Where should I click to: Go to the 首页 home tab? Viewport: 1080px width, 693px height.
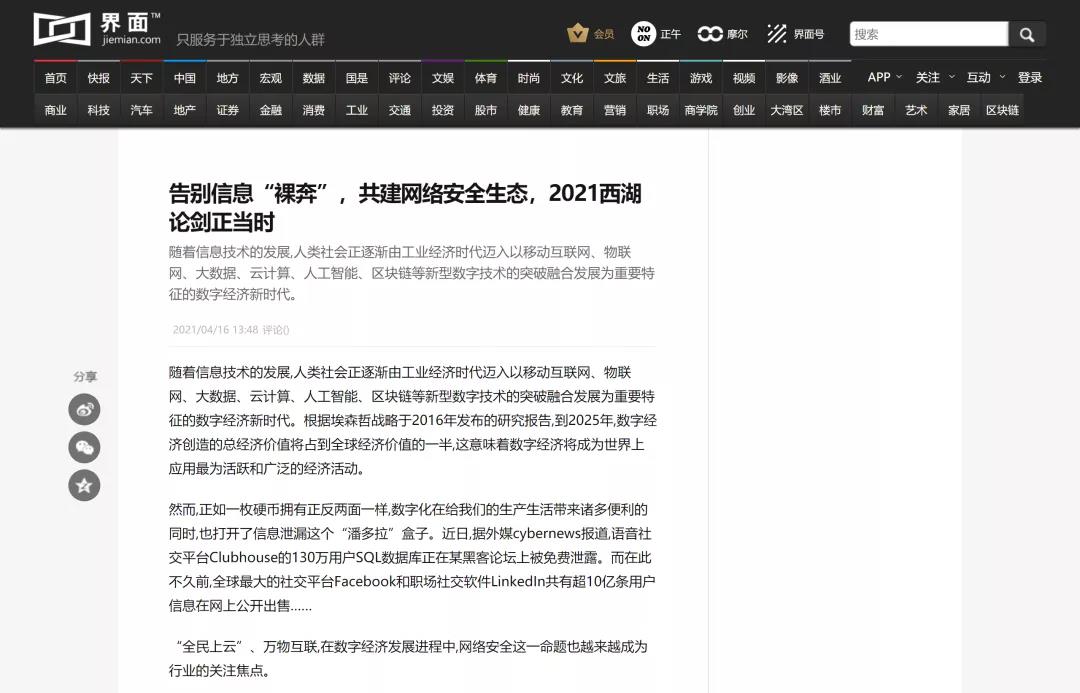[x=56, y=78]
